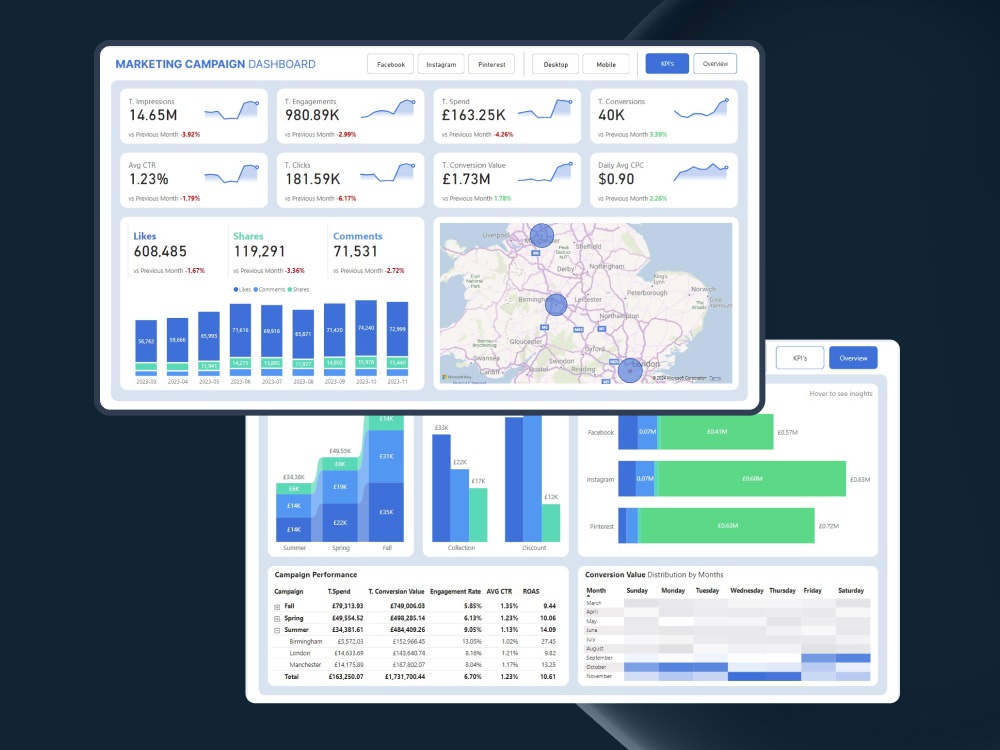Click Facebook green bar labeled £0.41M
Image resolution: width=1000 pixels, height=750 pixels.
click(716, 432)
